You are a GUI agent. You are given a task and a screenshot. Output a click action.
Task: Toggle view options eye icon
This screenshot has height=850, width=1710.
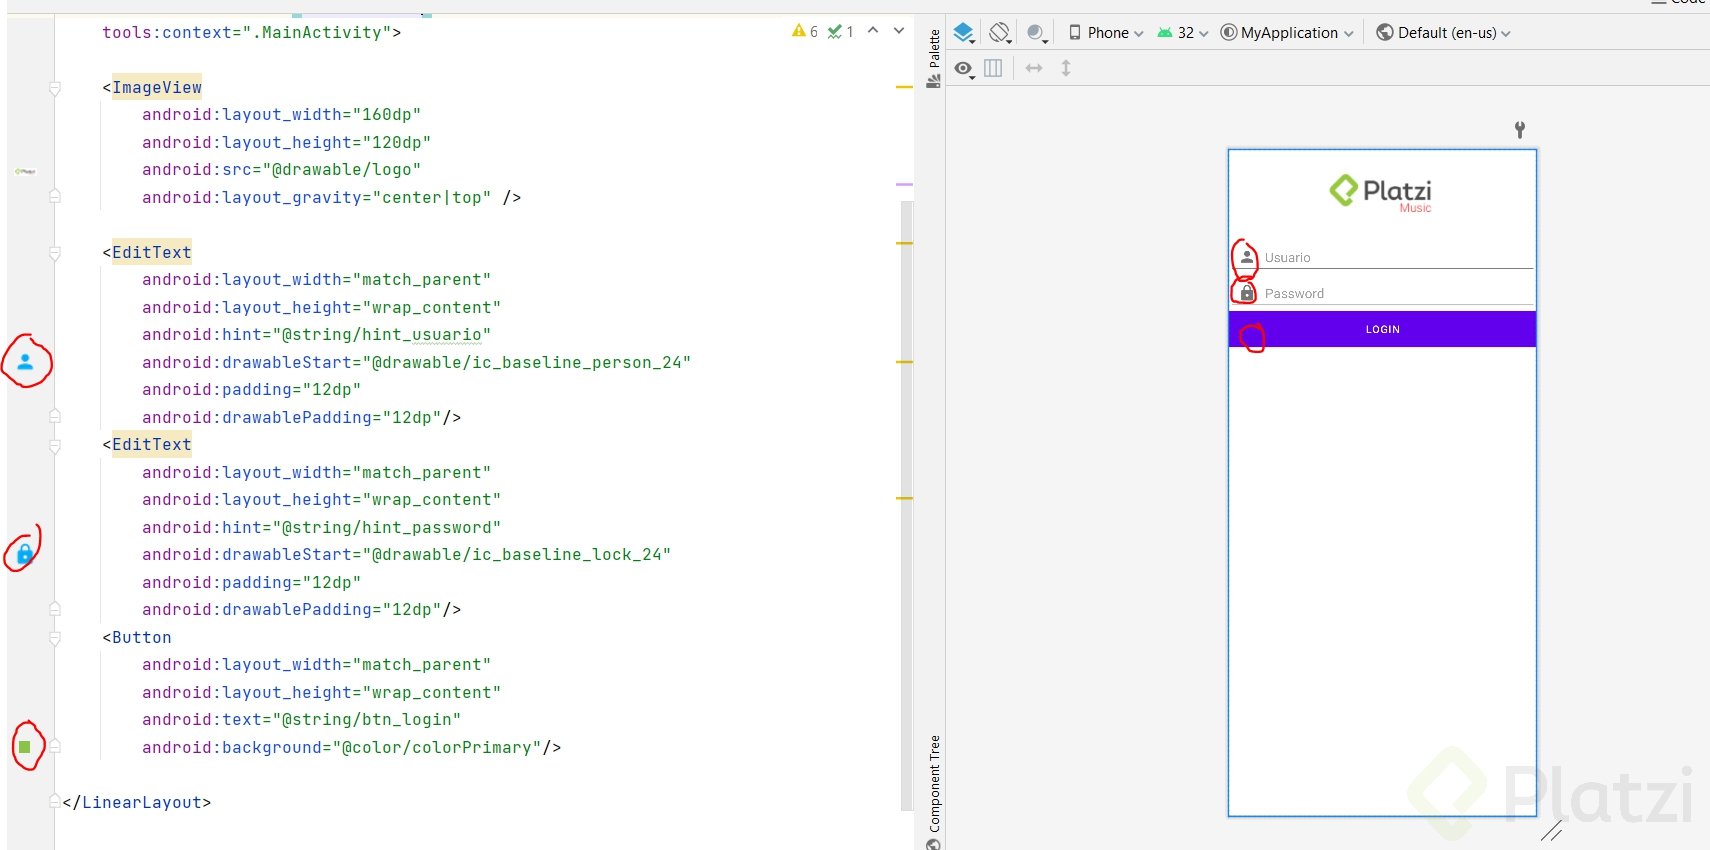pyautogui.click(x=963, y=68)
